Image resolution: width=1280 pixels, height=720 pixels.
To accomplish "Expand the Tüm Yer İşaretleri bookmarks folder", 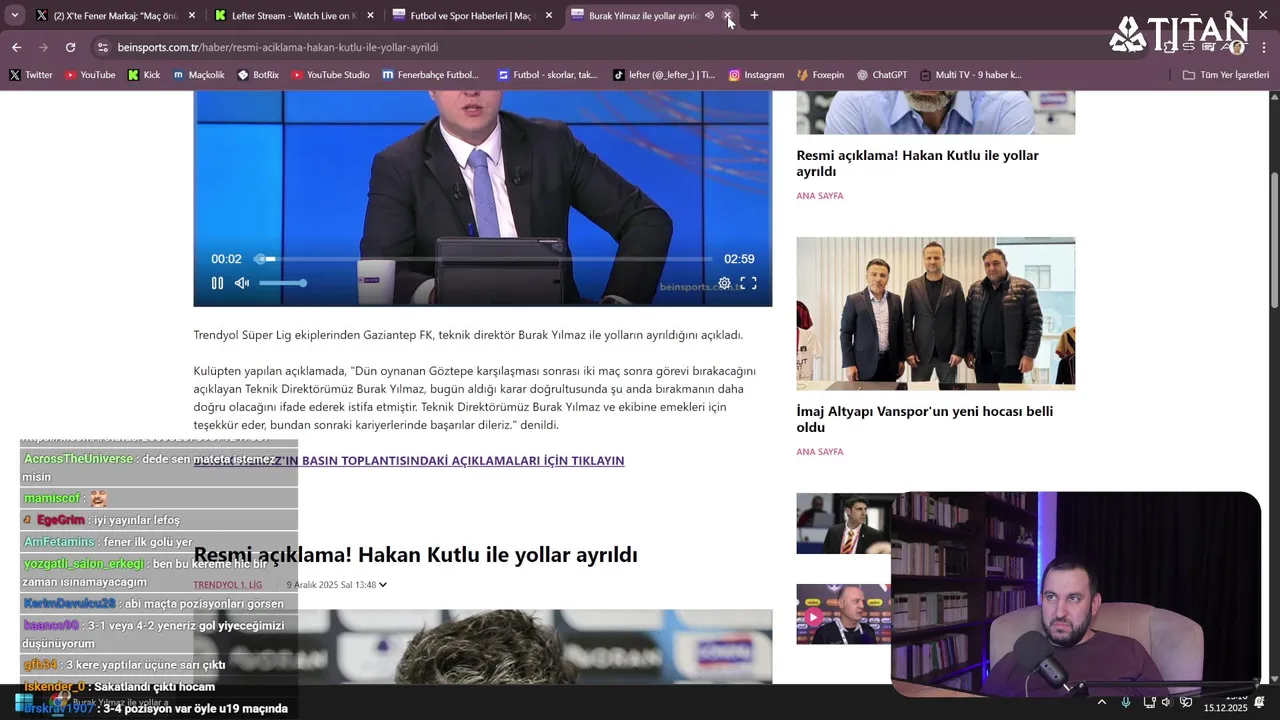I will coord(1226,75).
